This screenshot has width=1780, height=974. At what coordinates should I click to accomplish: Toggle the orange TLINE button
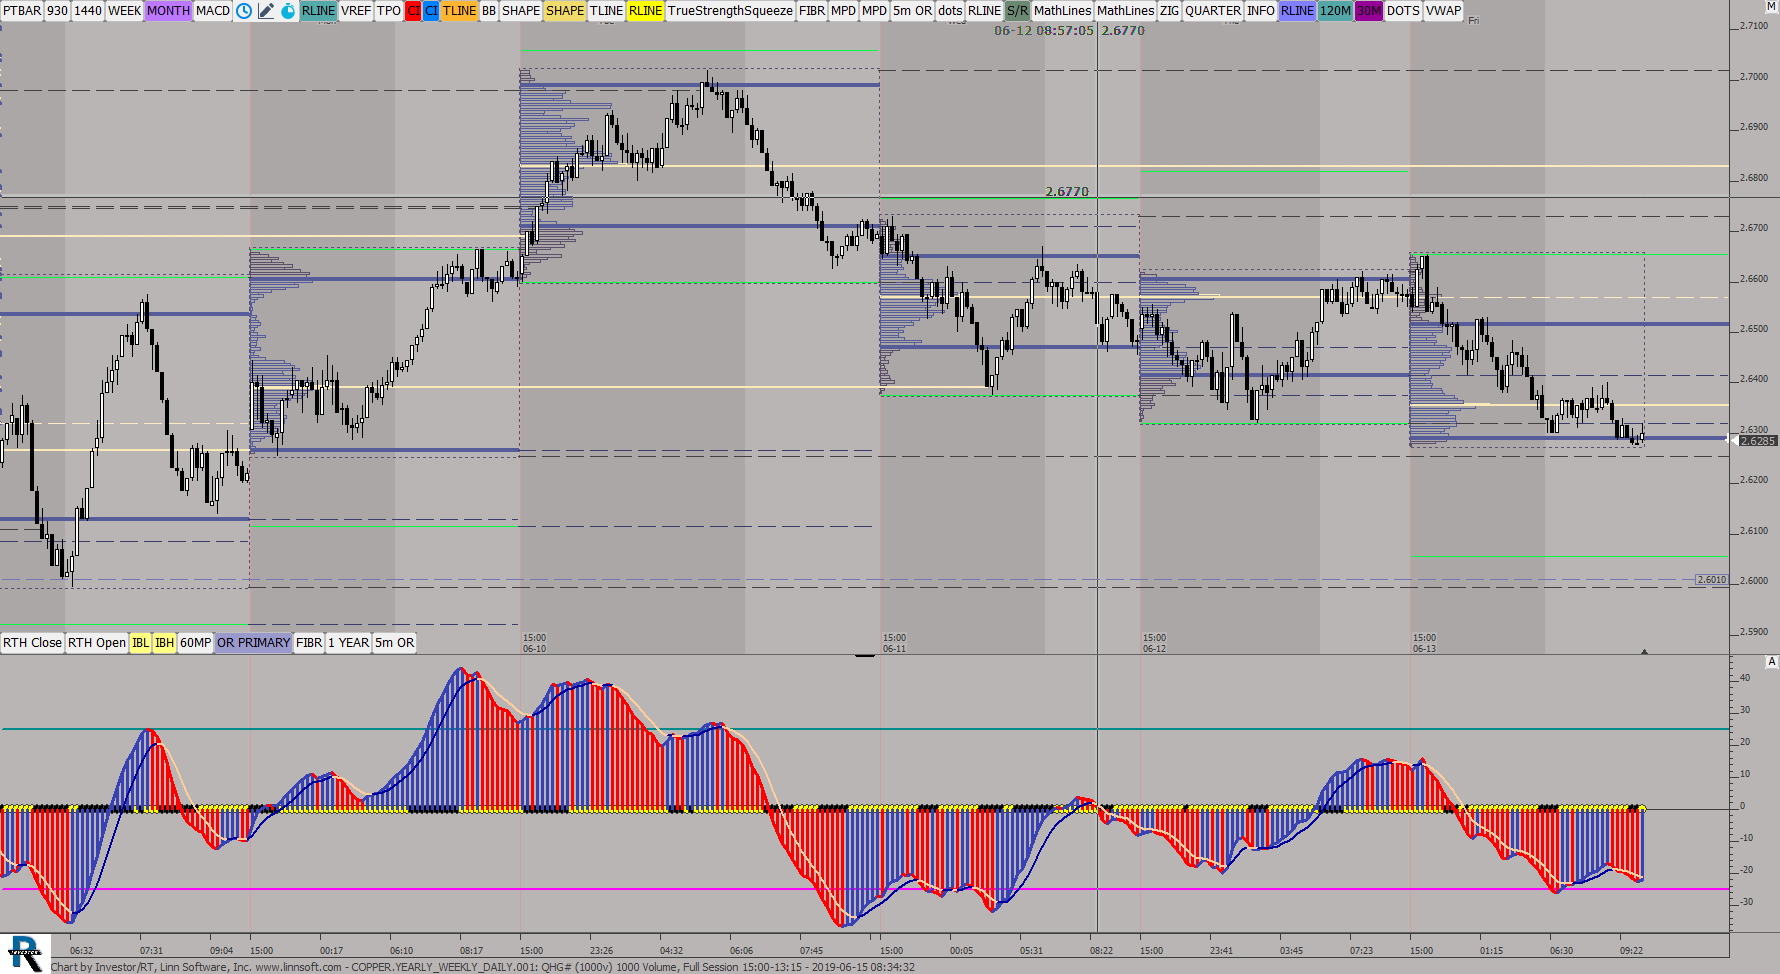[x=460, y=11]
